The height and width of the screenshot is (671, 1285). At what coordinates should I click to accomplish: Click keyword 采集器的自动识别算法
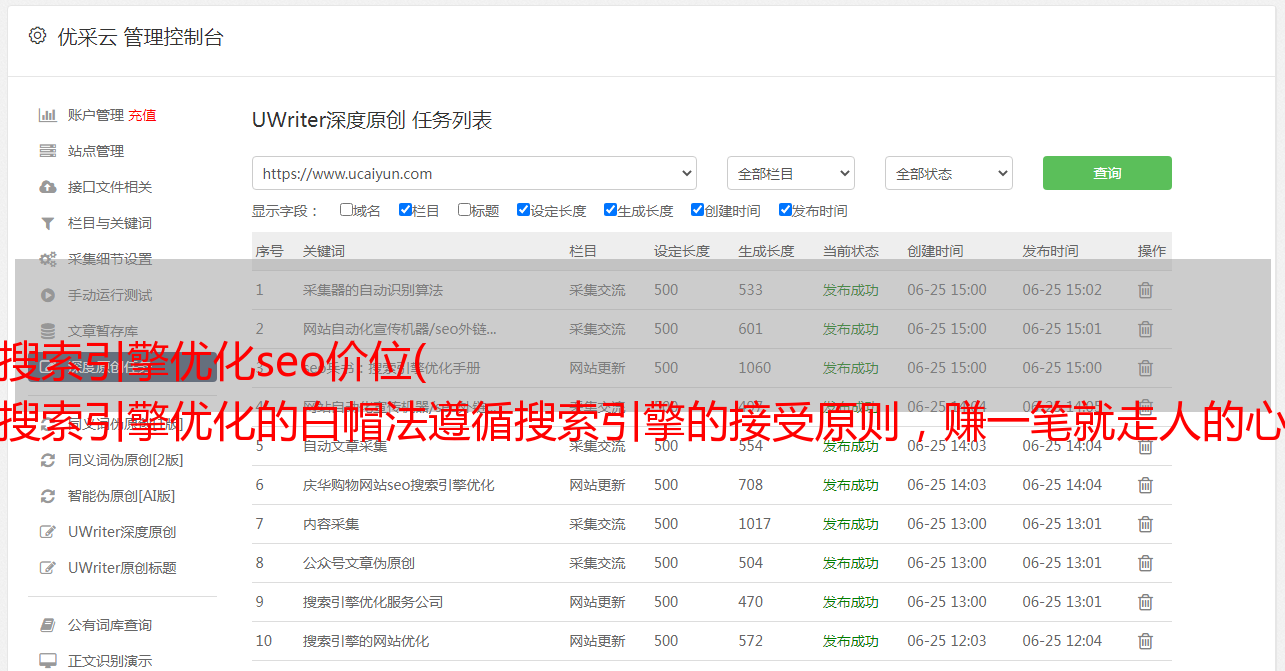click(373, 290)
